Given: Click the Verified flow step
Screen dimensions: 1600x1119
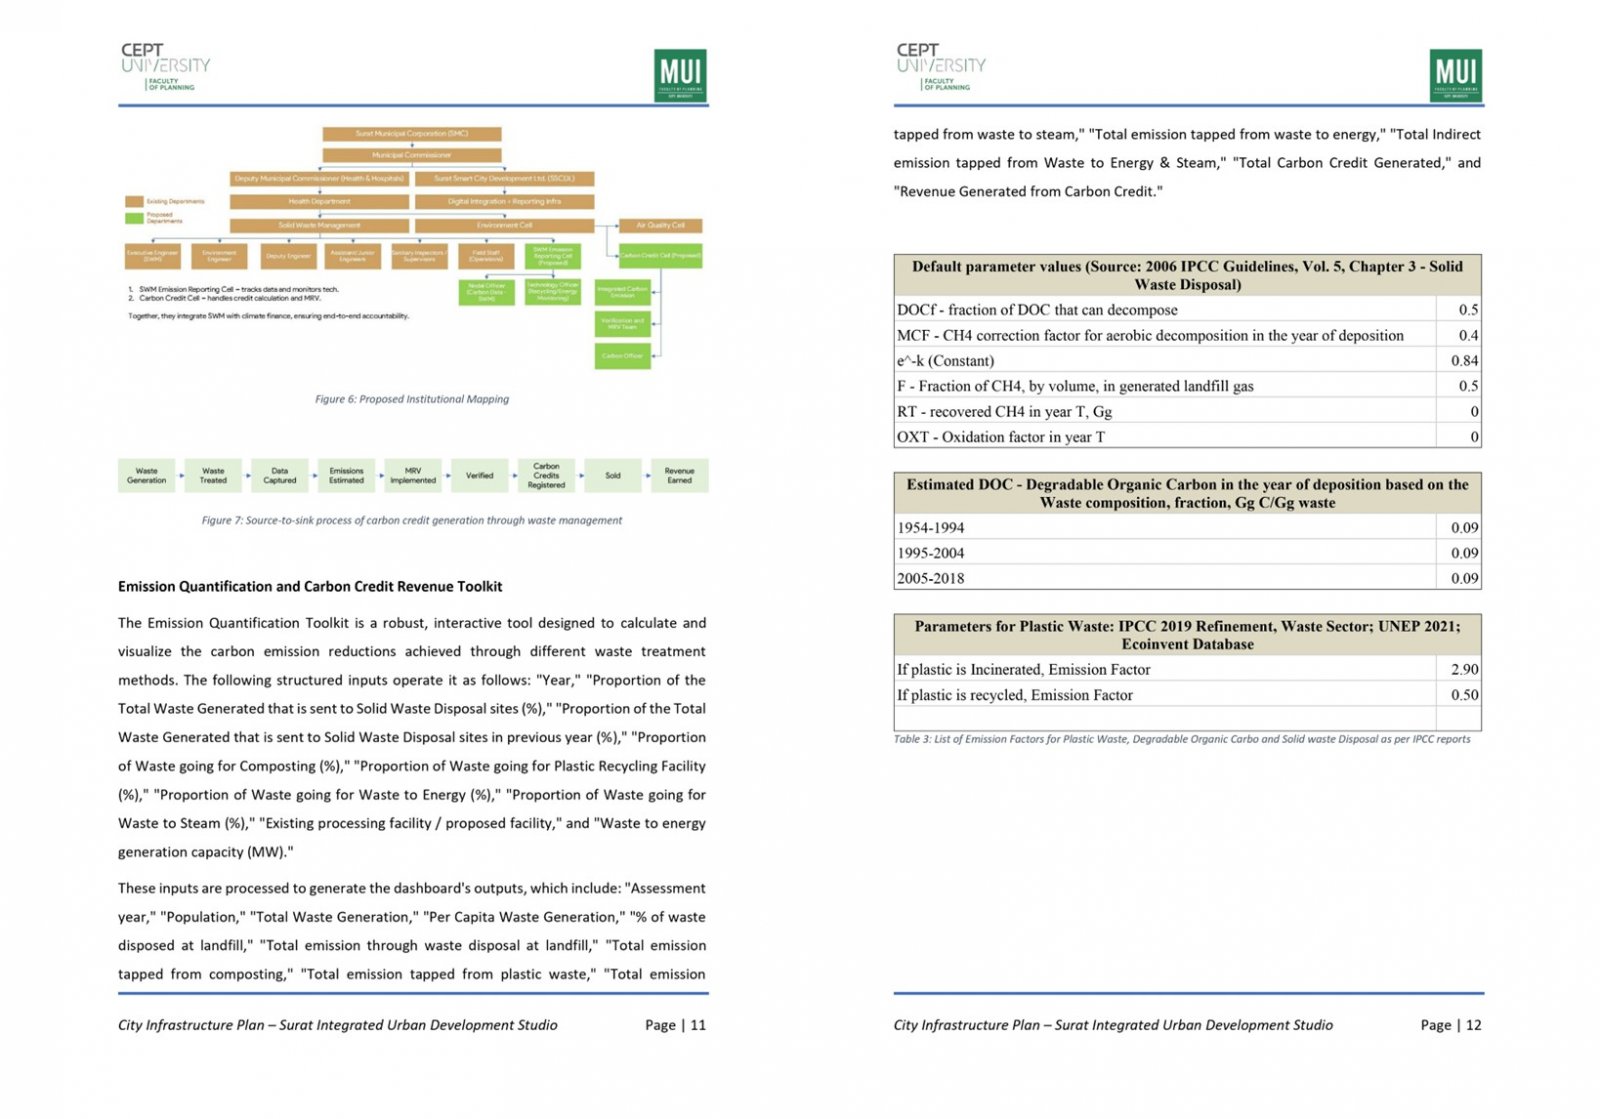Looking at the screenshot, I should coord(480,476).
